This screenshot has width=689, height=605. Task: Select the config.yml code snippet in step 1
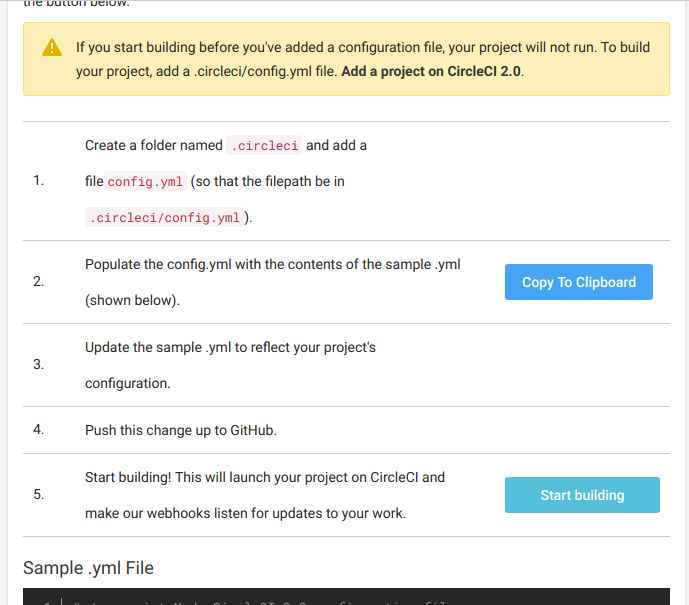click(x=145, y=181)
